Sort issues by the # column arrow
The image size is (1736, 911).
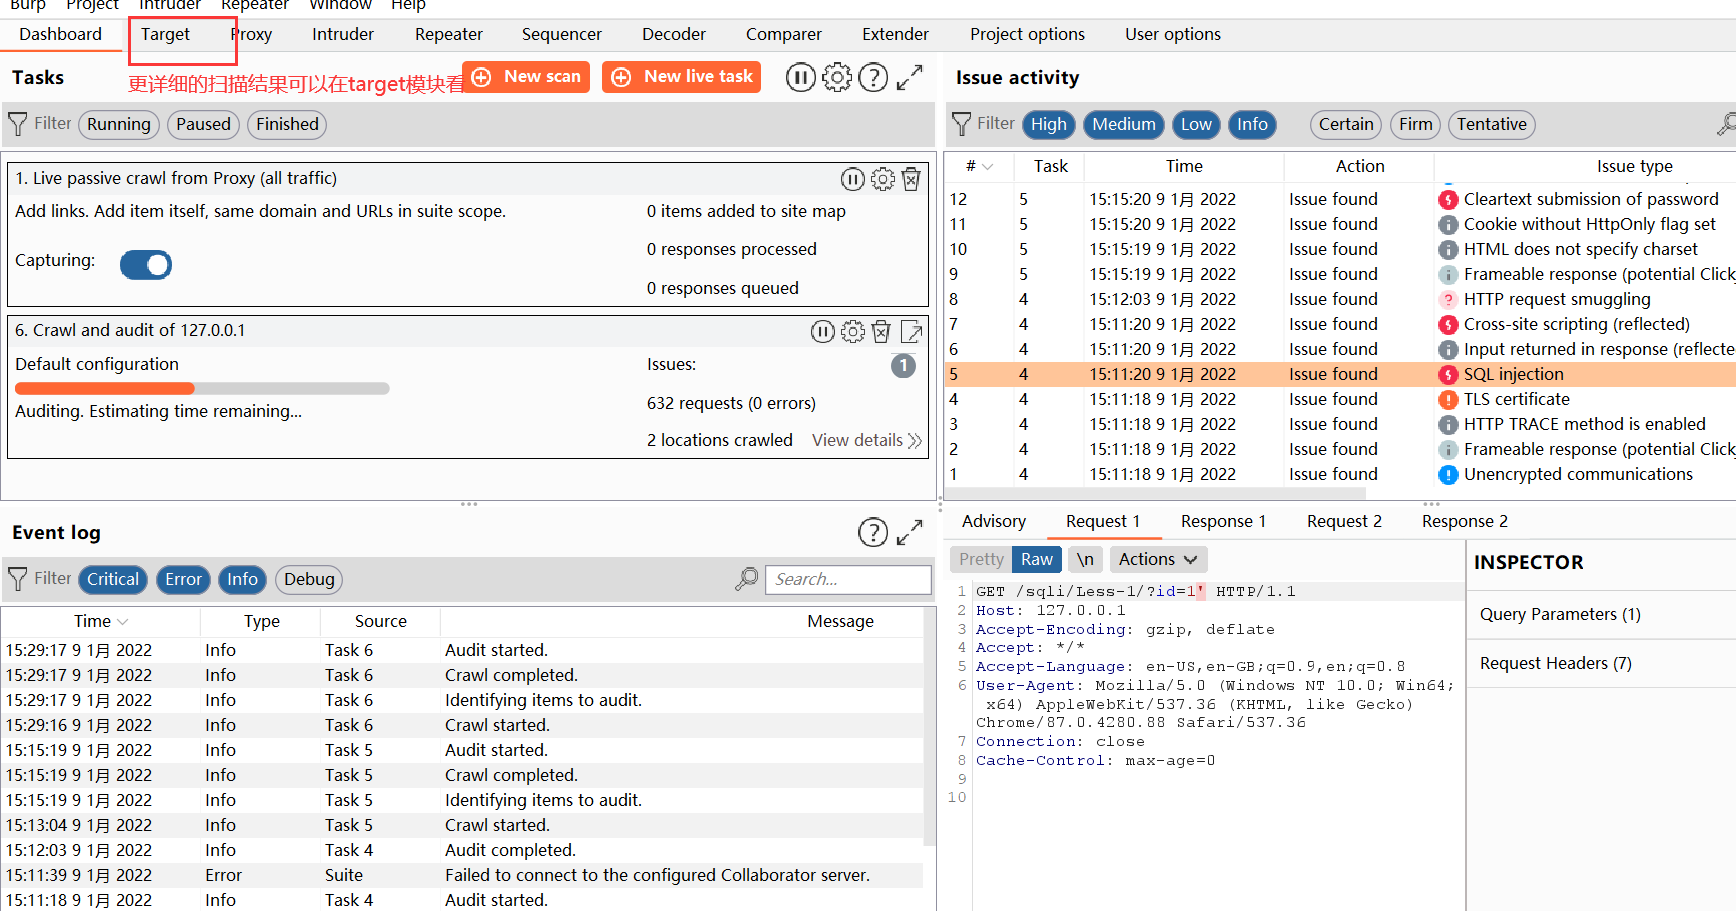(x=988, y=167)
